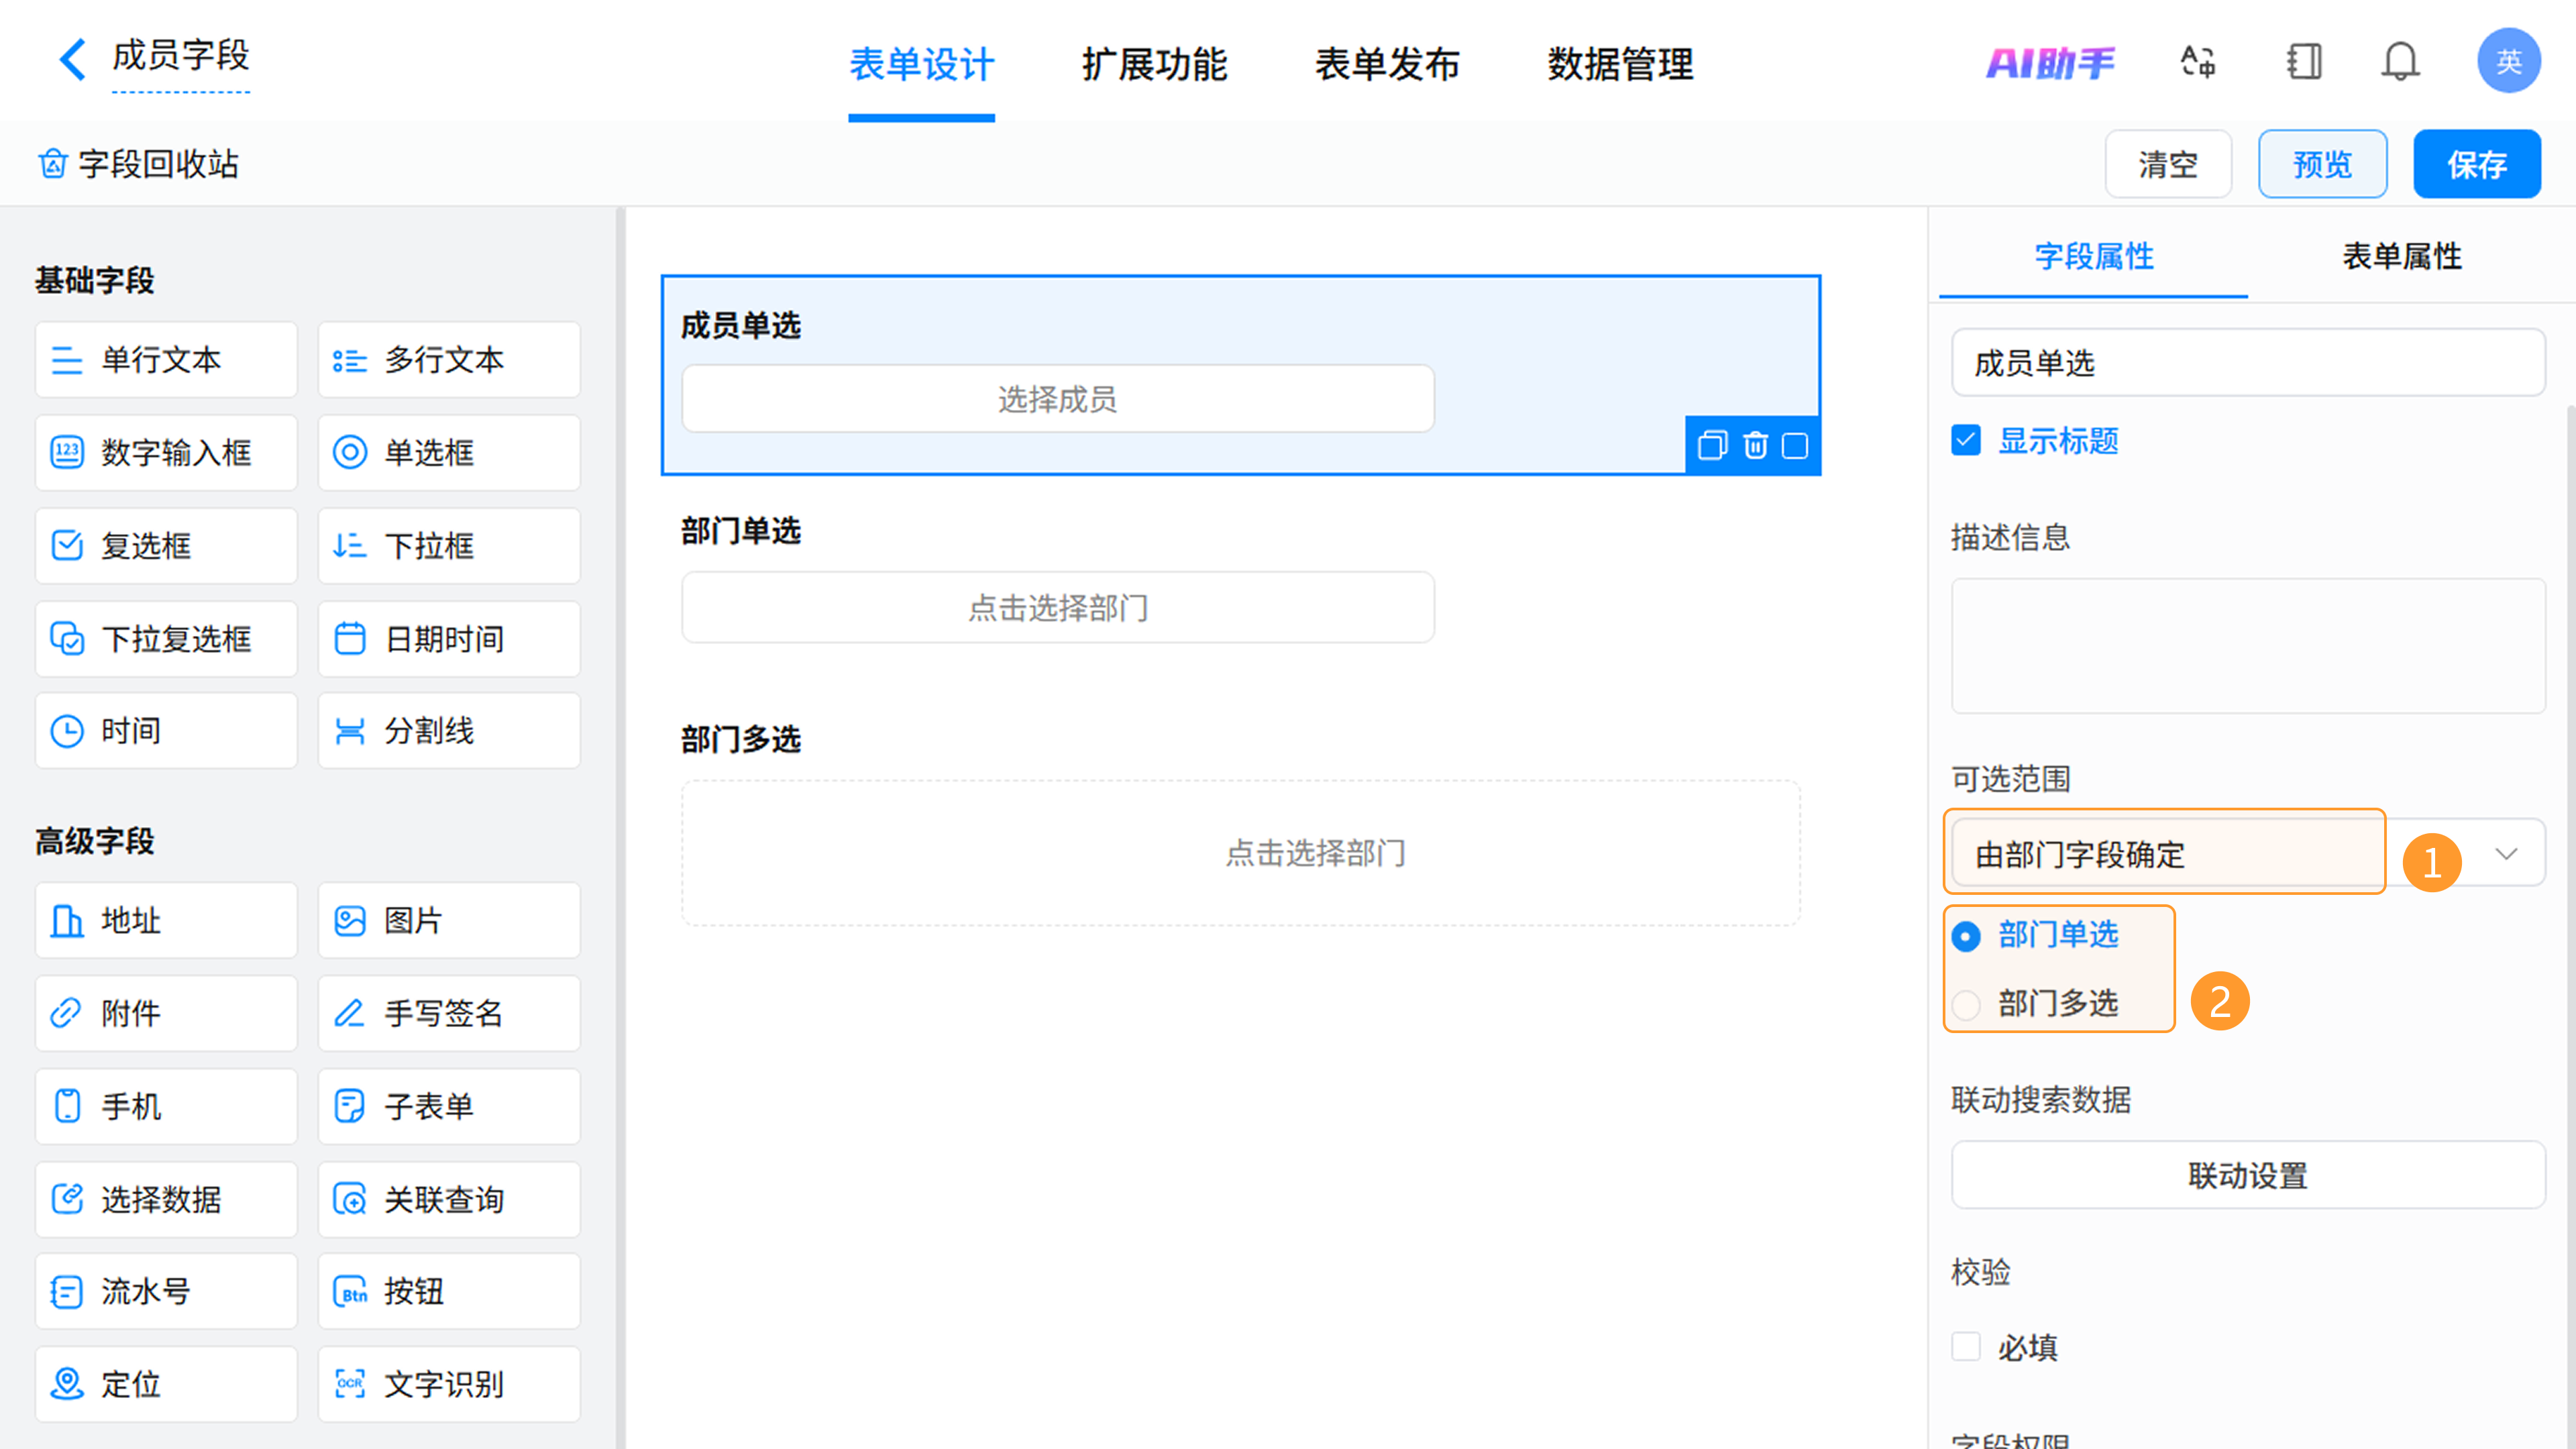Viewport: 2576px width, 1449px height.
Task: Copy the selected 成员单选 field
Action: click(x=1712, y=445)
